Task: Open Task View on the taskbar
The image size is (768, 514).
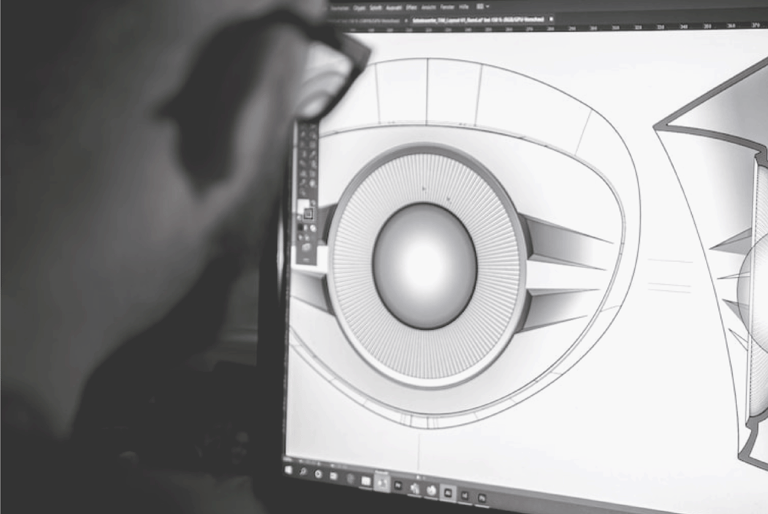Action: (334, 476)
